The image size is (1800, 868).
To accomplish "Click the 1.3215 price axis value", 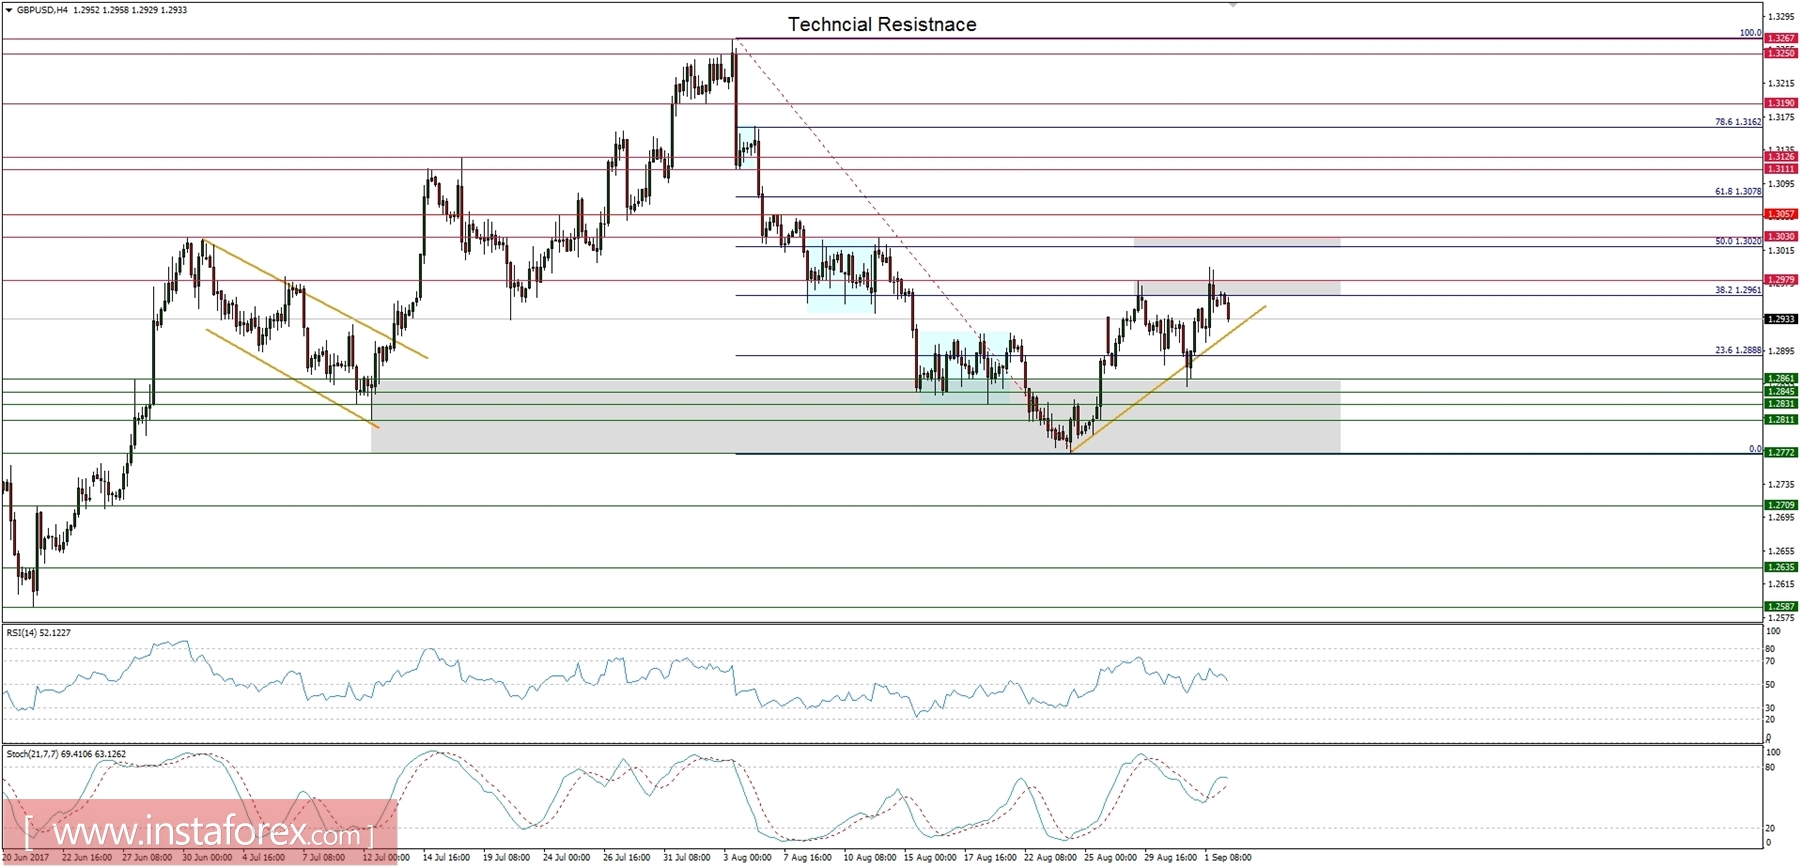I will (1782, 83).
